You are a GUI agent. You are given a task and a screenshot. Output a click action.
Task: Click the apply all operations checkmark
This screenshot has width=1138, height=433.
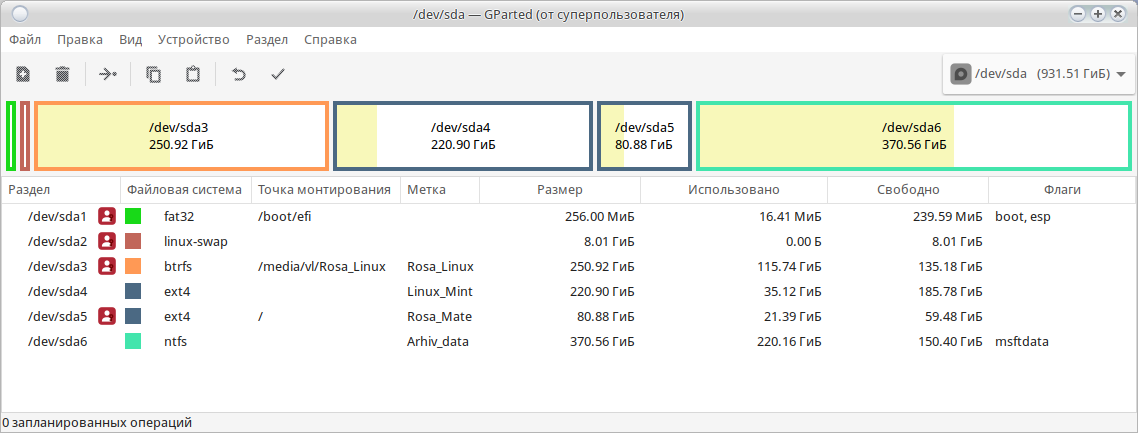pyautogui.click(x=278, y=74)
